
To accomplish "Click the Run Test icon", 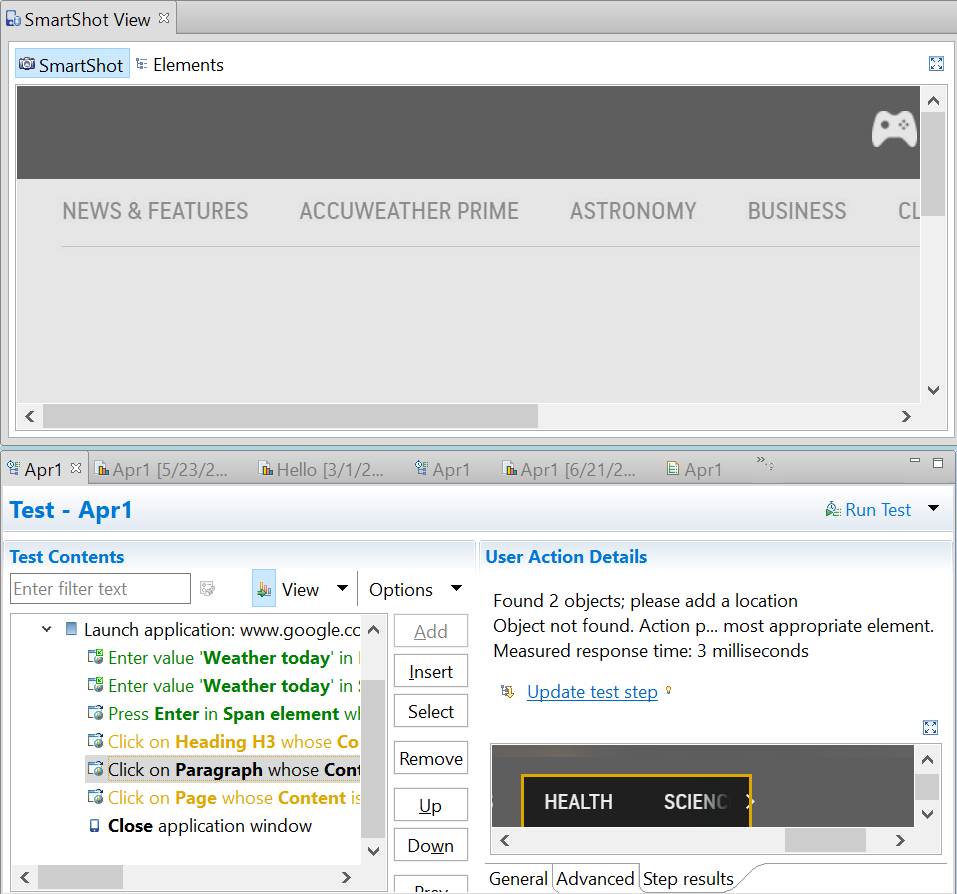I will 833,510.
